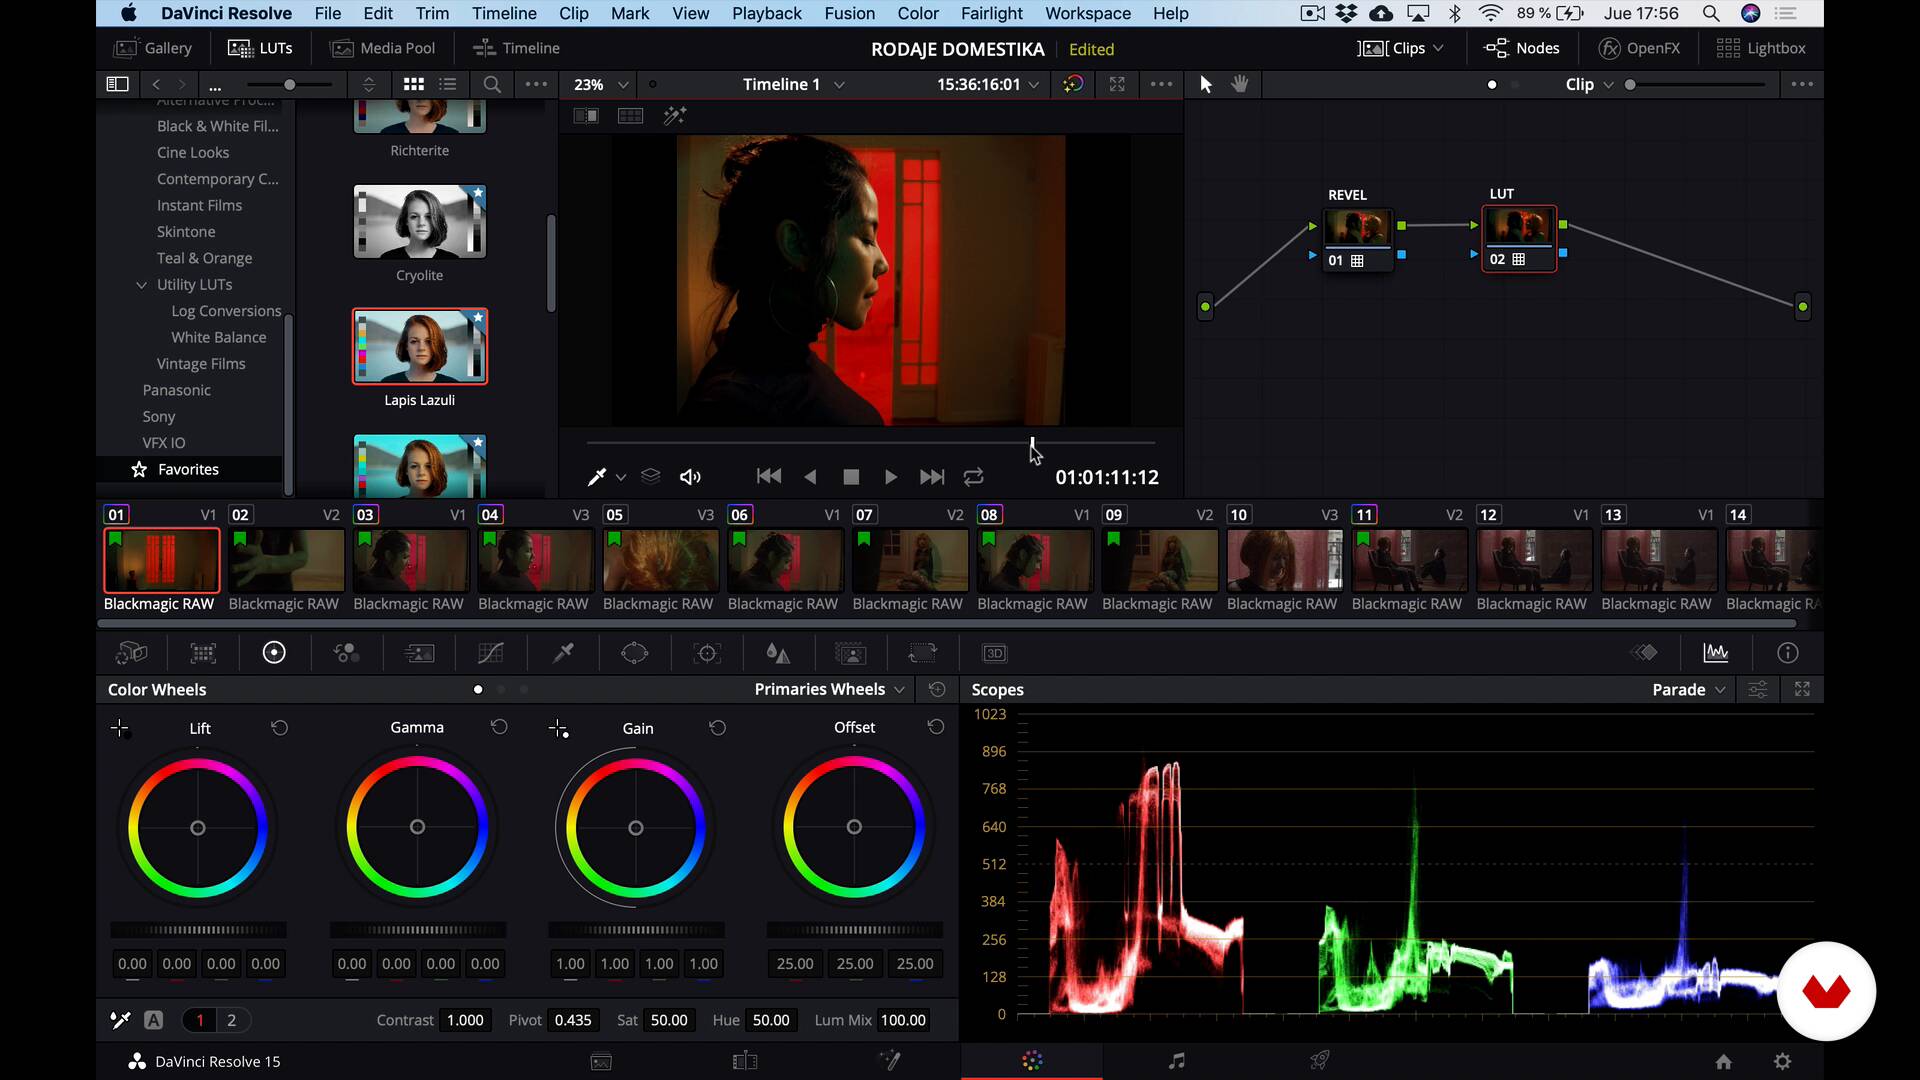Expand the Scopes panel to fullscreen

(1802, 690)
